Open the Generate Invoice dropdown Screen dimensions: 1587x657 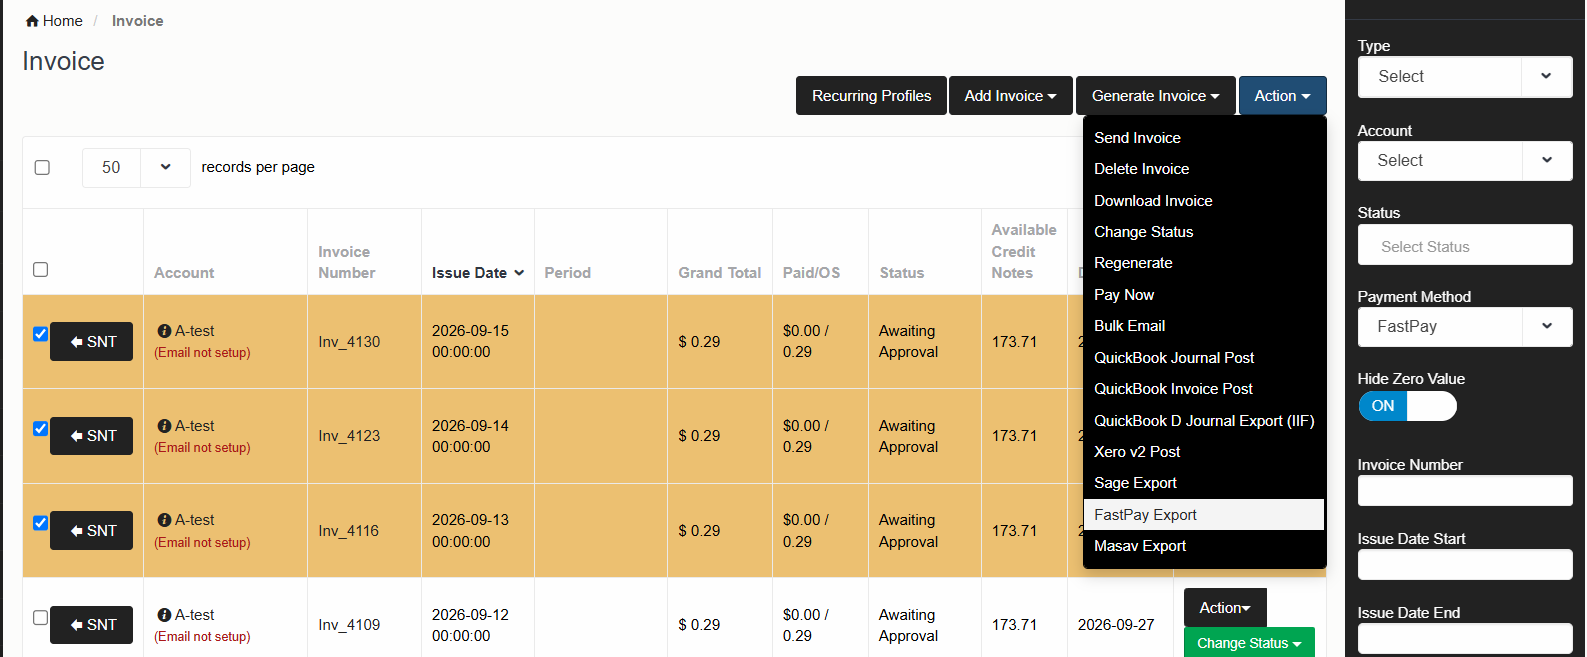pos(1155,96)
